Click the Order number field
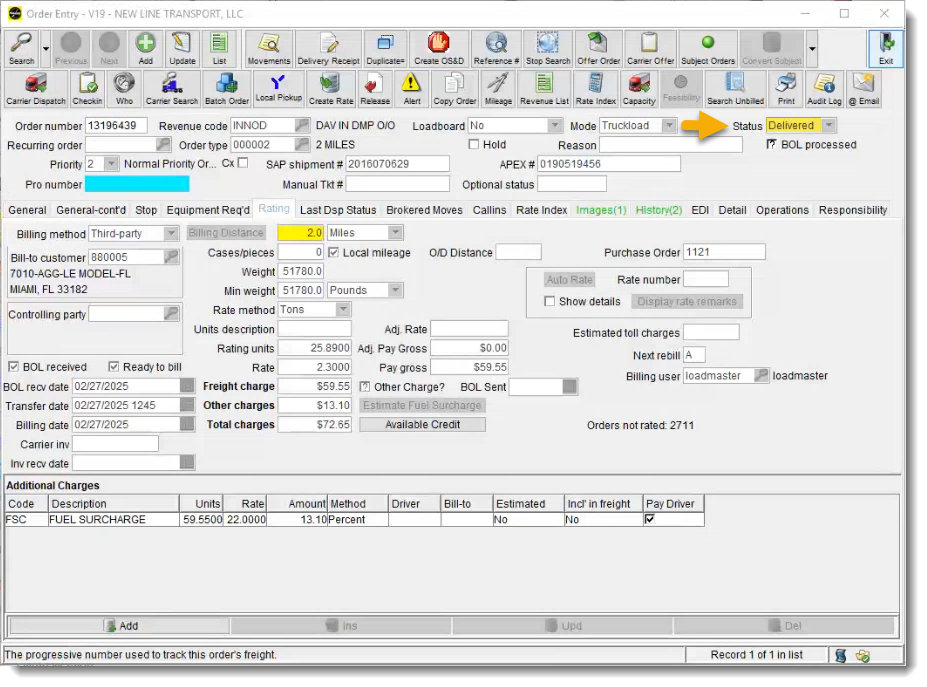The width and height of the screenshot is (927, 687). pyautogui.click(x=116, y=125)
